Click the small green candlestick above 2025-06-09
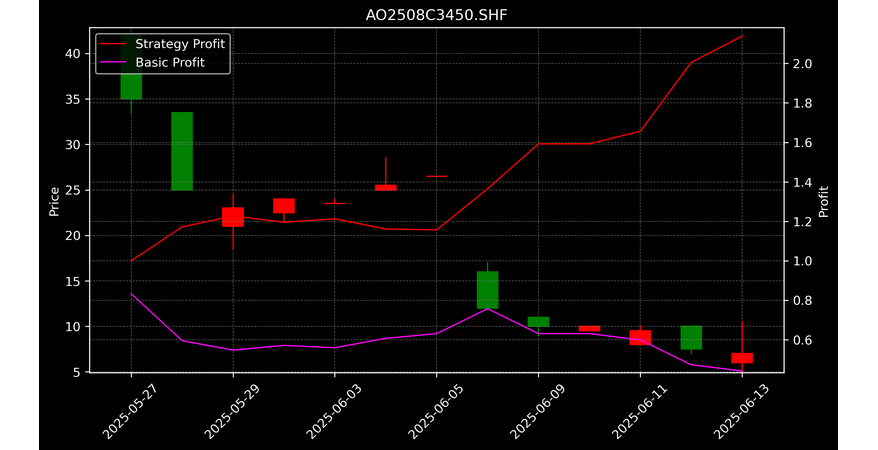Screen dimensions: 878x450 pos(539,322)
